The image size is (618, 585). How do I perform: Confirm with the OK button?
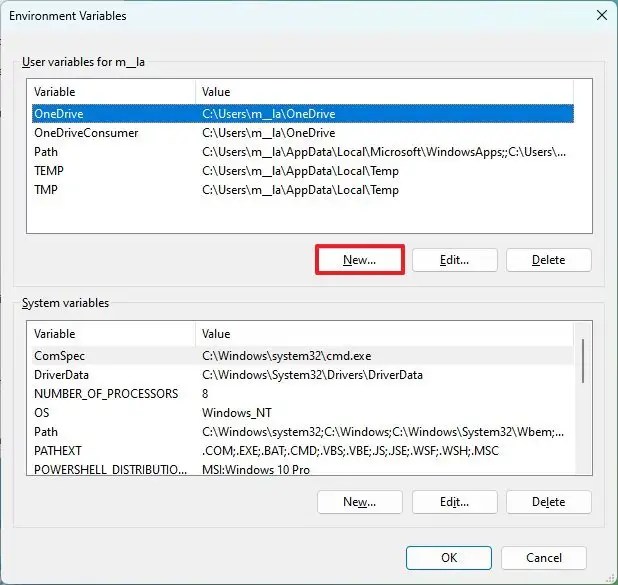449,558
